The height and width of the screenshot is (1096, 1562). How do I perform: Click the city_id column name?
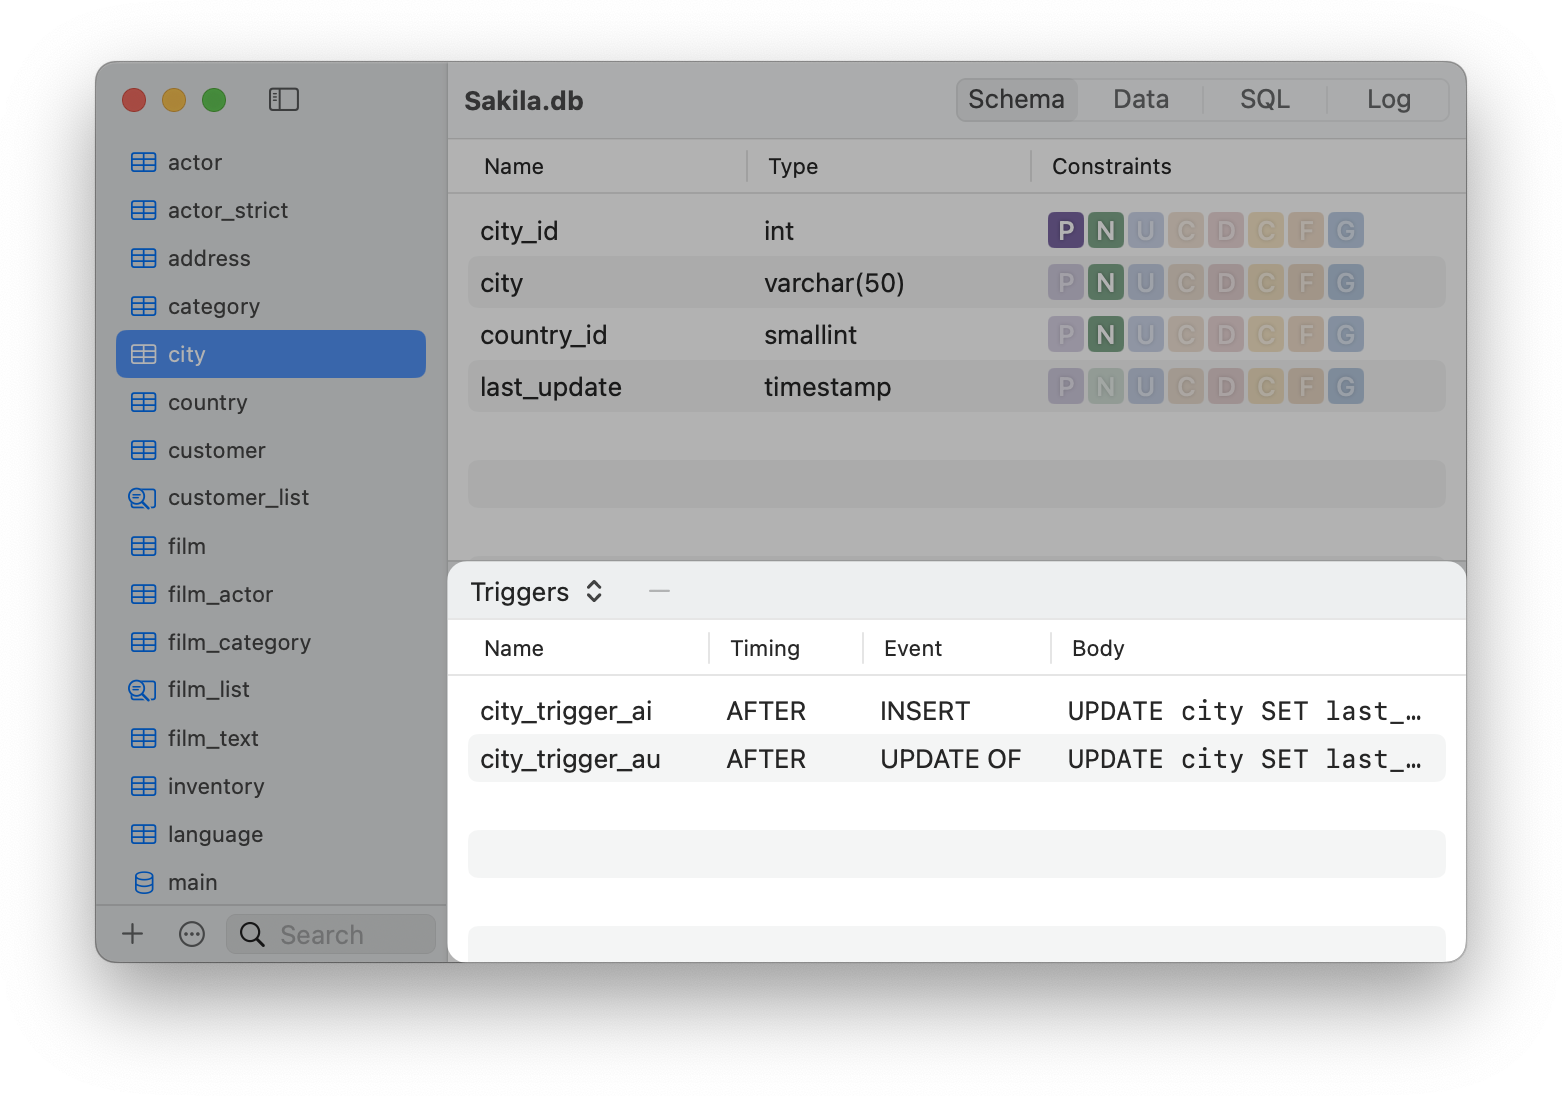pos(519,231)
